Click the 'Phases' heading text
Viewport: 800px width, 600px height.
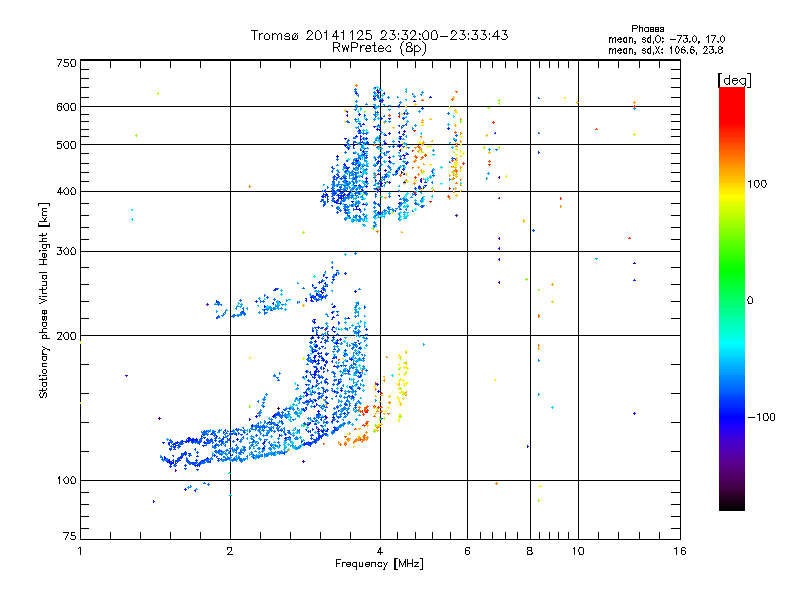(x=647, y=29)
